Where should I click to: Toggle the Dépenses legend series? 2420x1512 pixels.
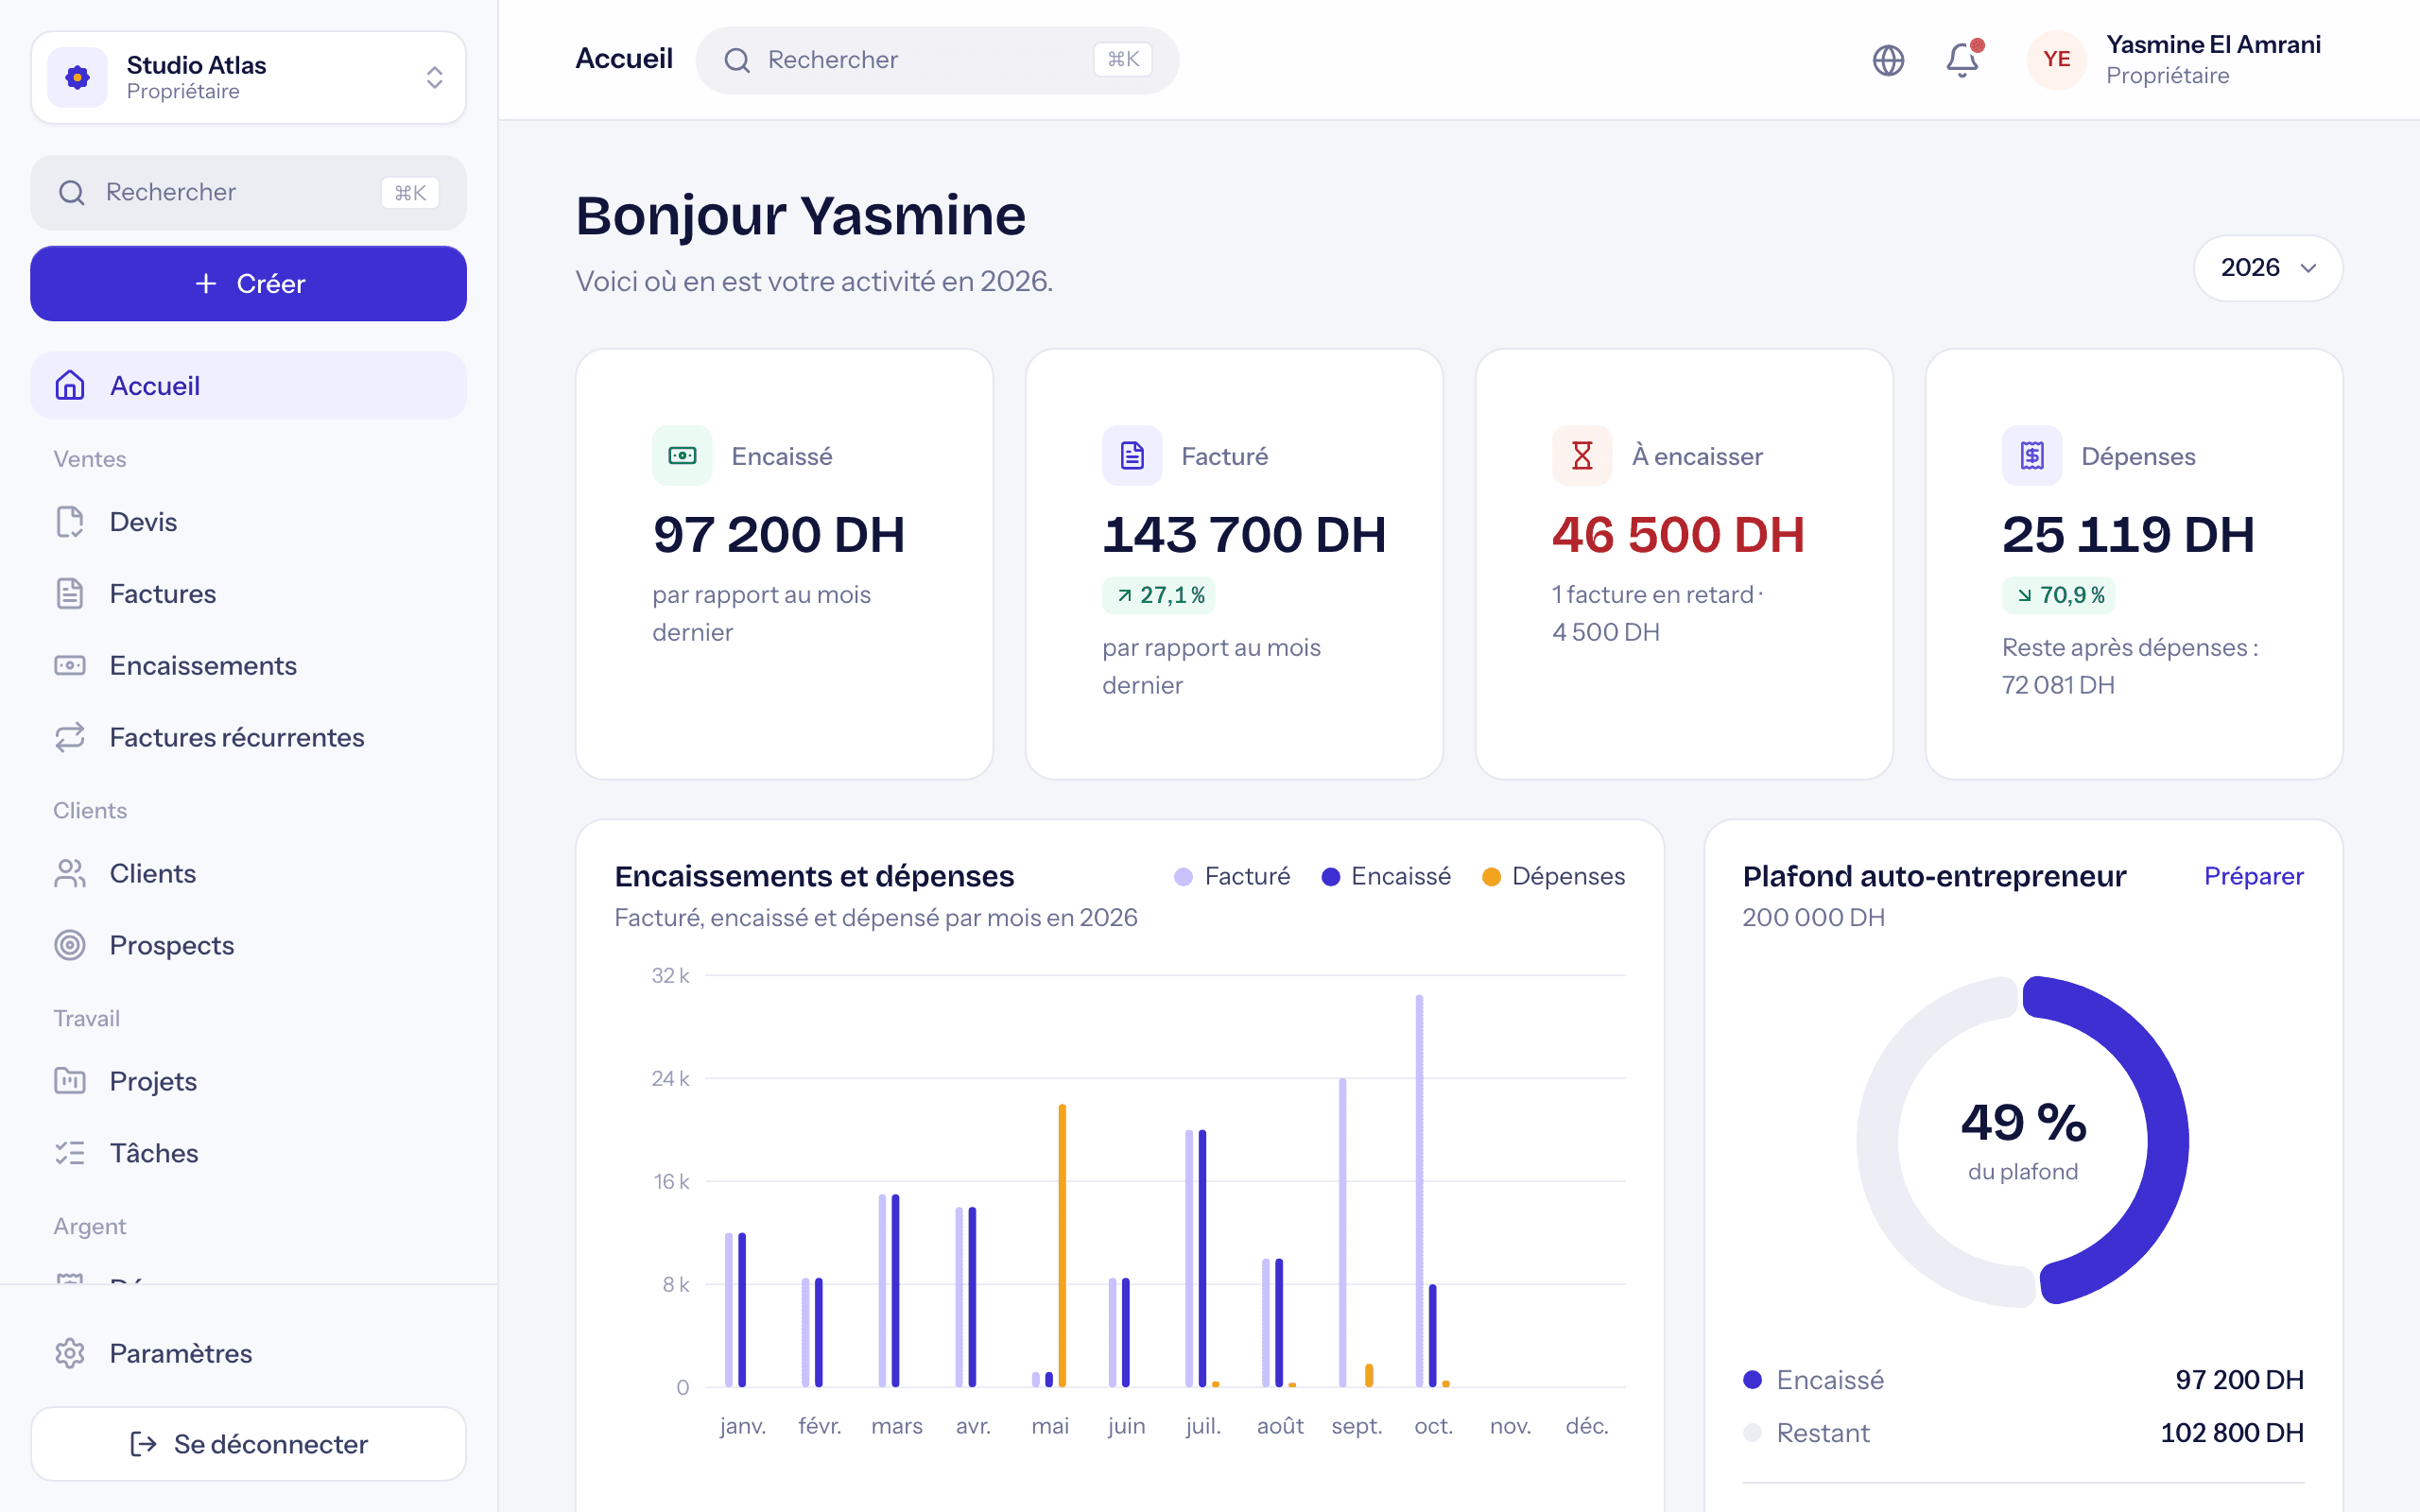point(1553,876)
